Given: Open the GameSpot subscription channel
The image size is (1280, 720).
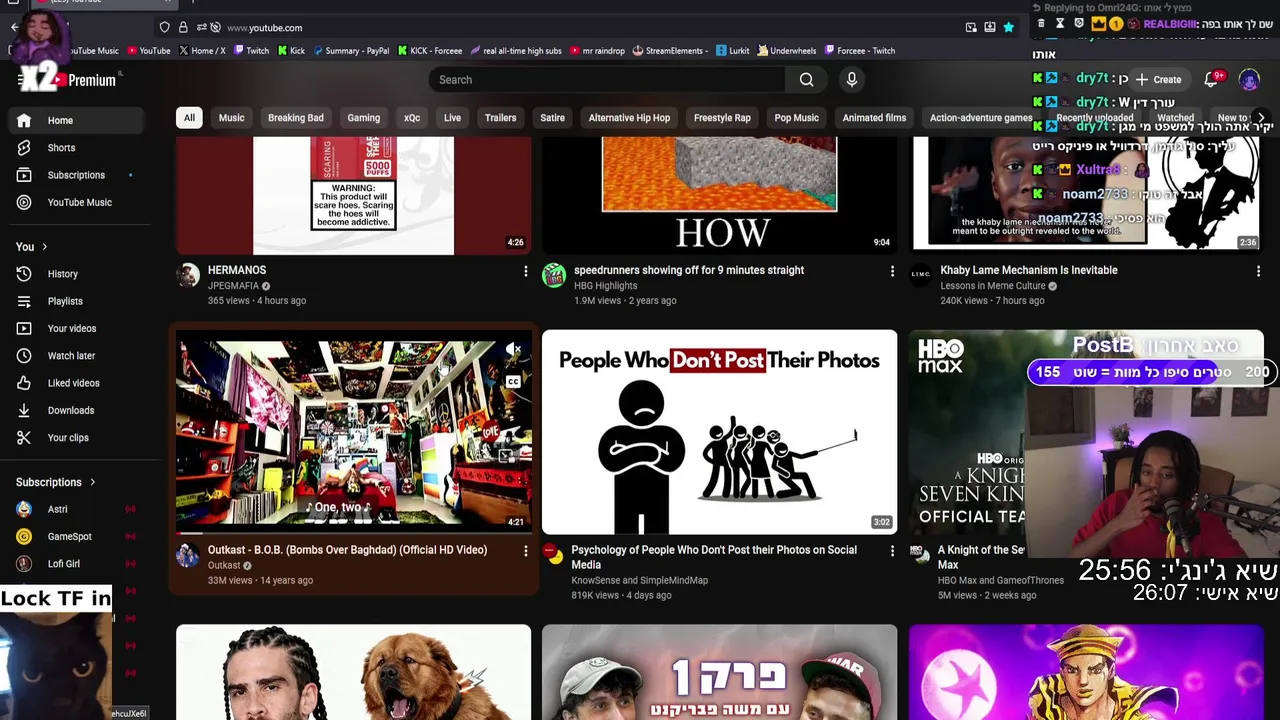Looking at the screenshot, I should click(76, 536).
